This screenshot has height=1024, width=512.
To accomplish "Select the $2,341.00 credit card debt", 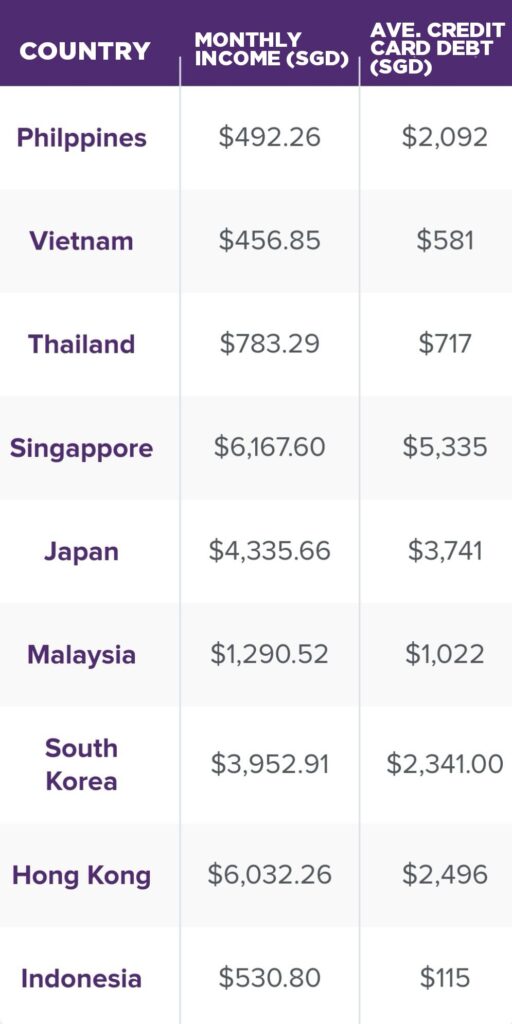I will coord(445,764).
